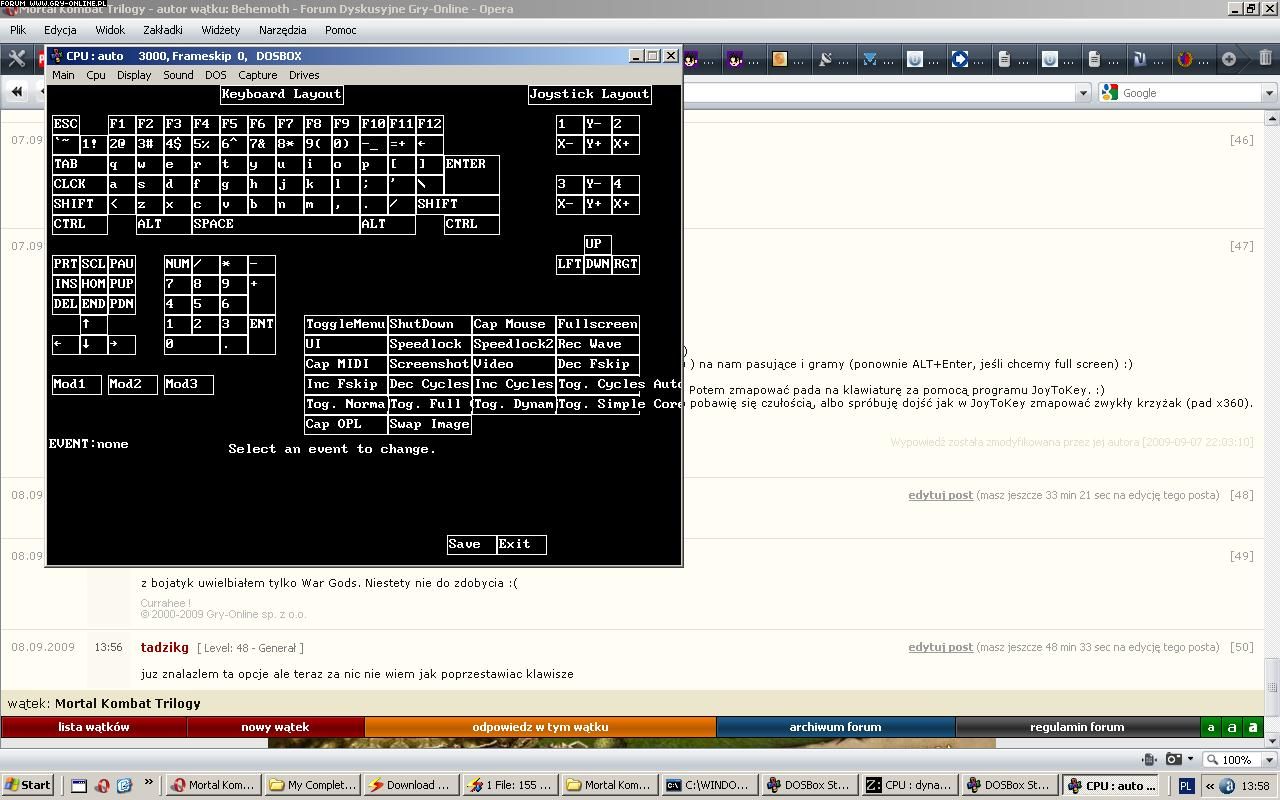Open the closed tabs trash icon
The height and width of the screenshot is (800, 1280).
pos(1265,59)
